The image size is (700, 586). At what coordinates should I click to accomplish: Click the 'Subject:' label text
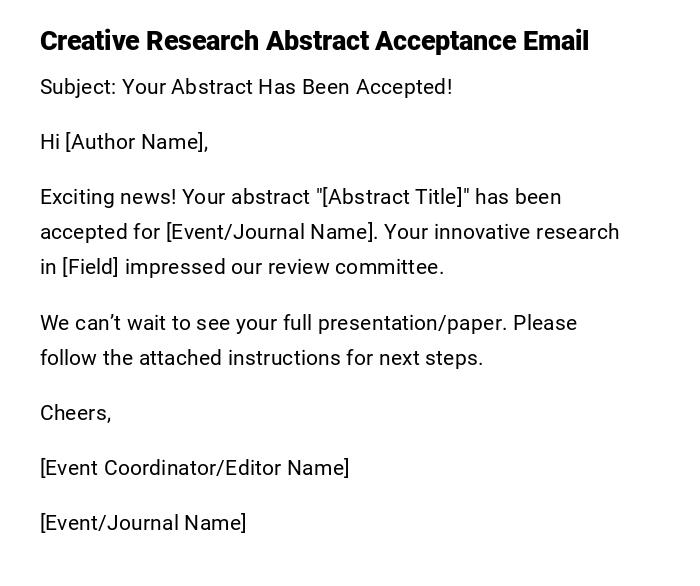(78, 87)
